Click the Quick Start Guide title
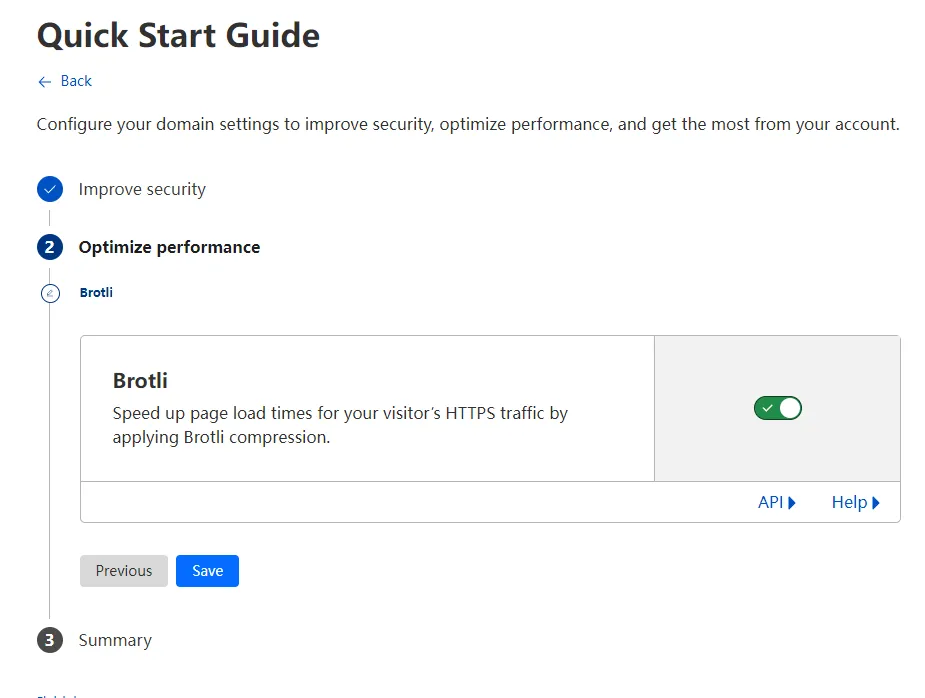This screenshot has height=698, width=925. coord(178,36)
